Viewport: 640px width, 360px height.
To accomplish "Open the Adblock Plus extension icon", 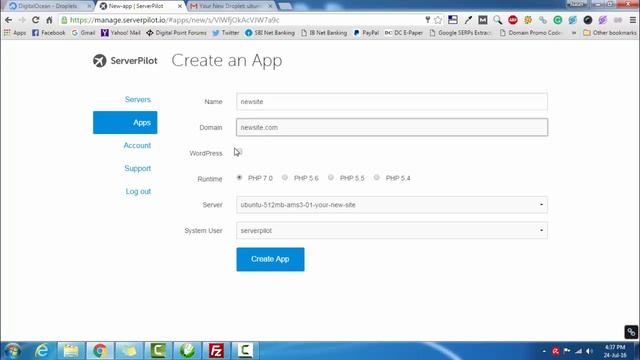I will pos(513,20).
